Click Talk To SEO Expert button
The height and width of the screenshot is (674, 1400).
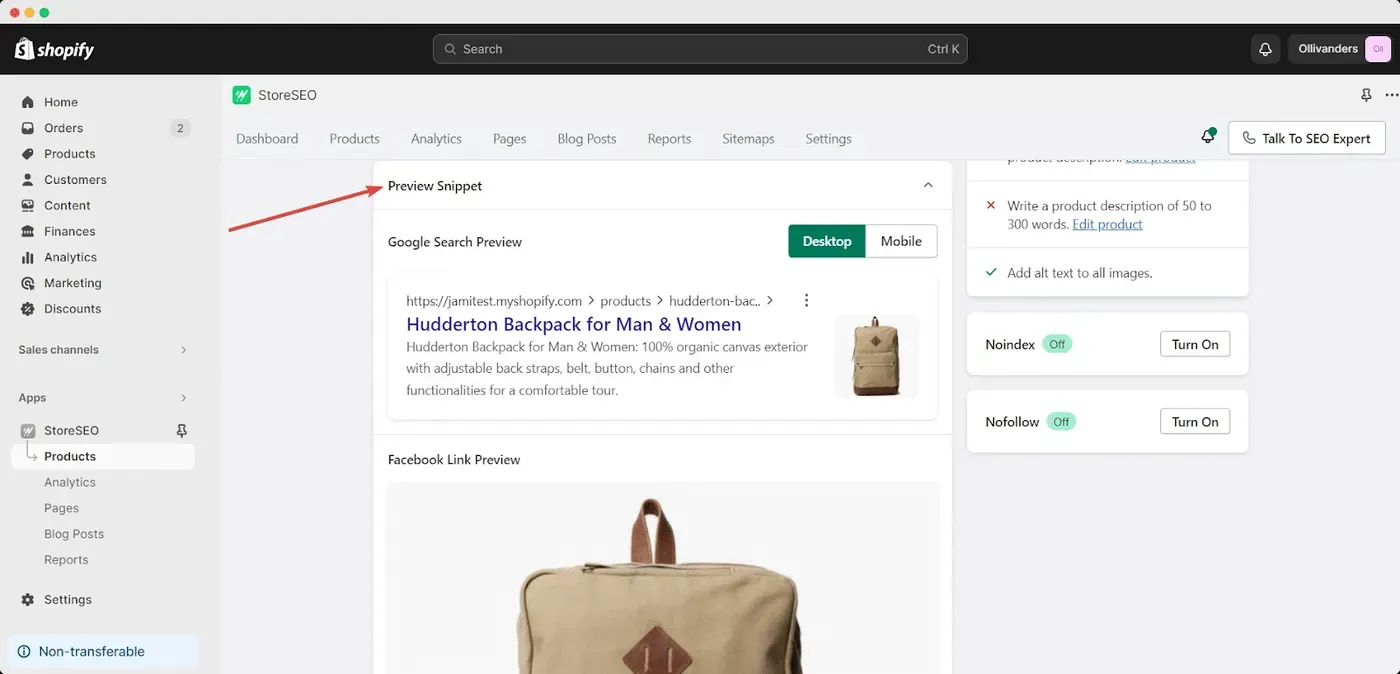1306,138
